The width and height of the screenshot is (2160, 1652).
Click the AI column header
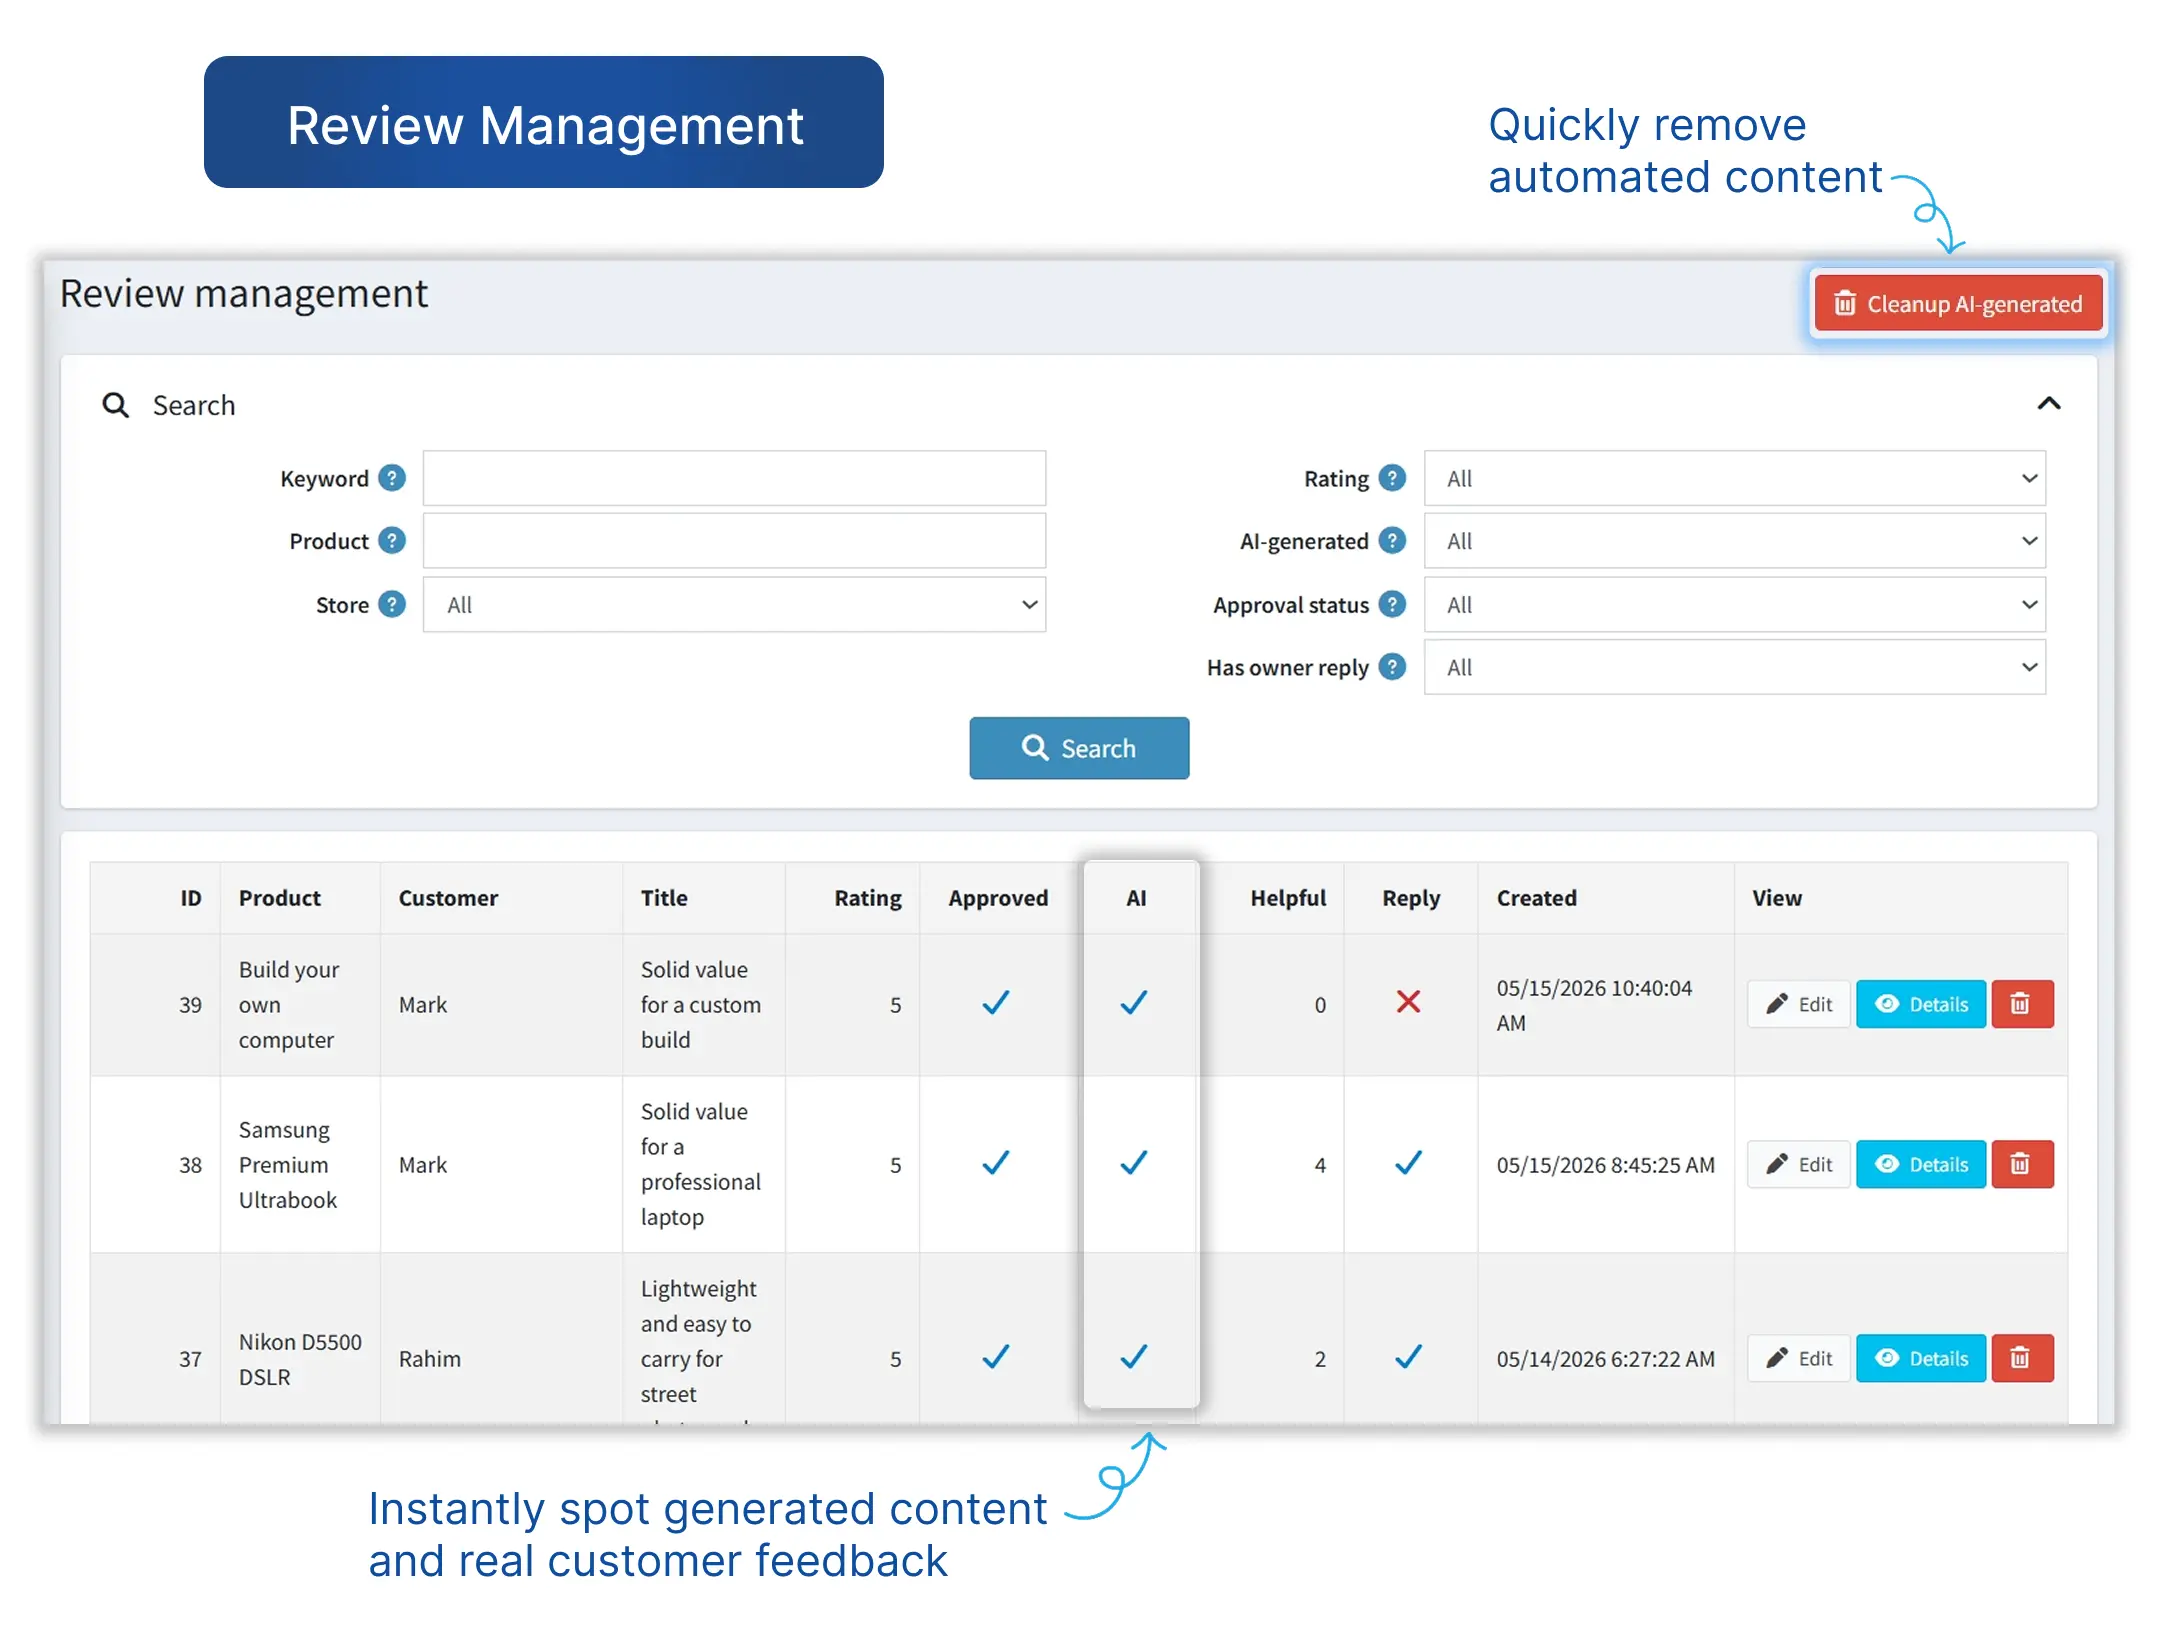point(1136,898)
